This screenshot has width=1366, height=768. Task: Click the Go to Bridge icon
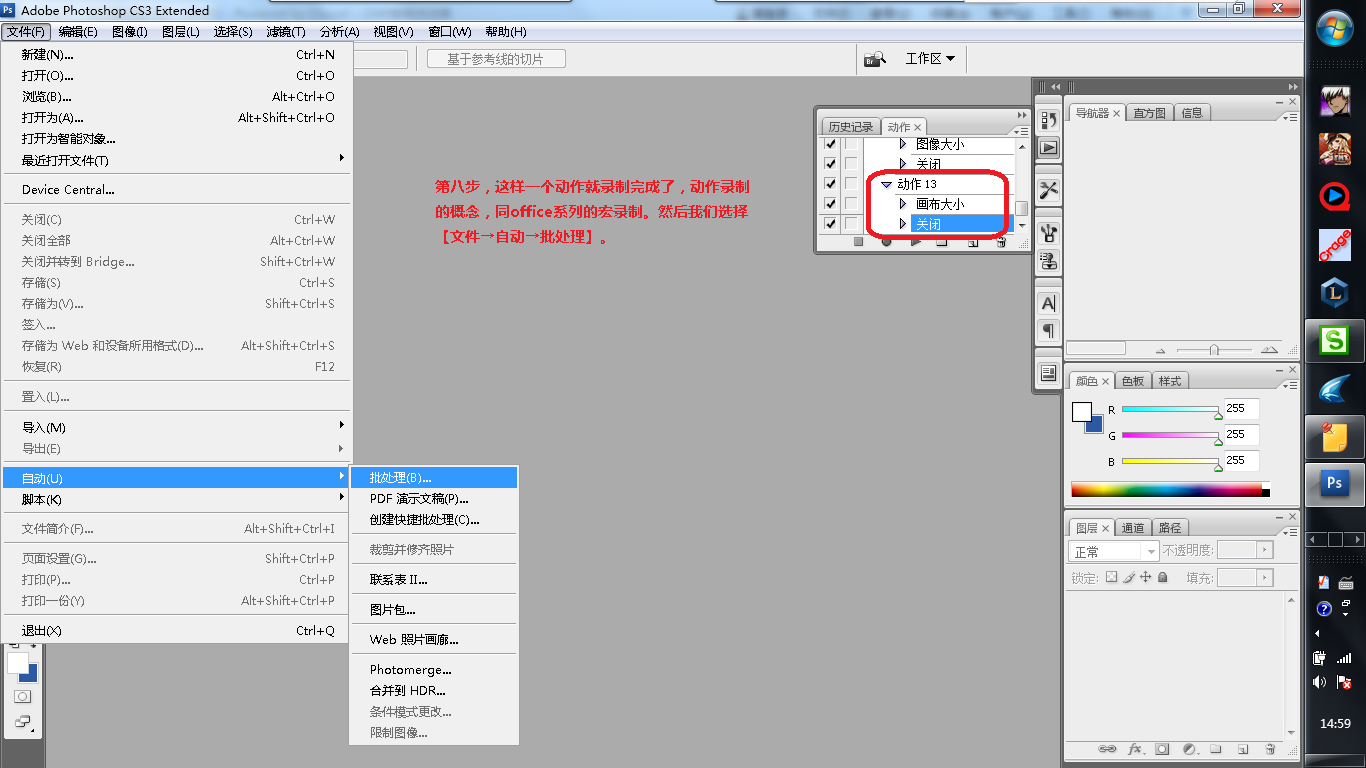pos(875,59)
